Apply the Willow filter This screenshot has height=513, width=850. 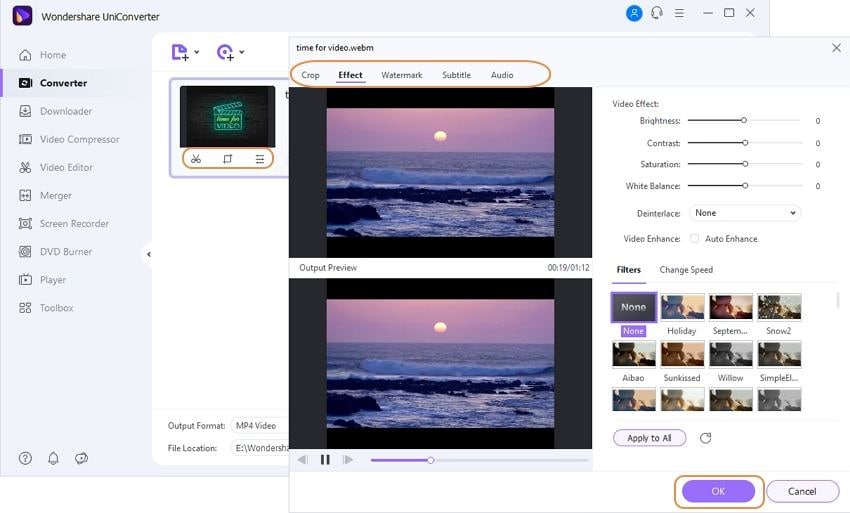tap(731, 354)
